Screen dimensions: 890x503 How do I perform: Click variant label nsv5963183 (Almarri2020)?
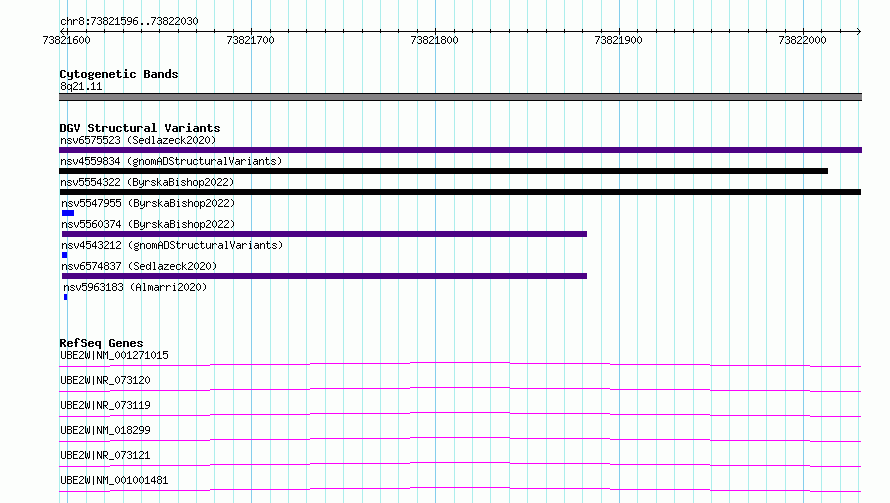pyautogui.click(x=135, y=287)
